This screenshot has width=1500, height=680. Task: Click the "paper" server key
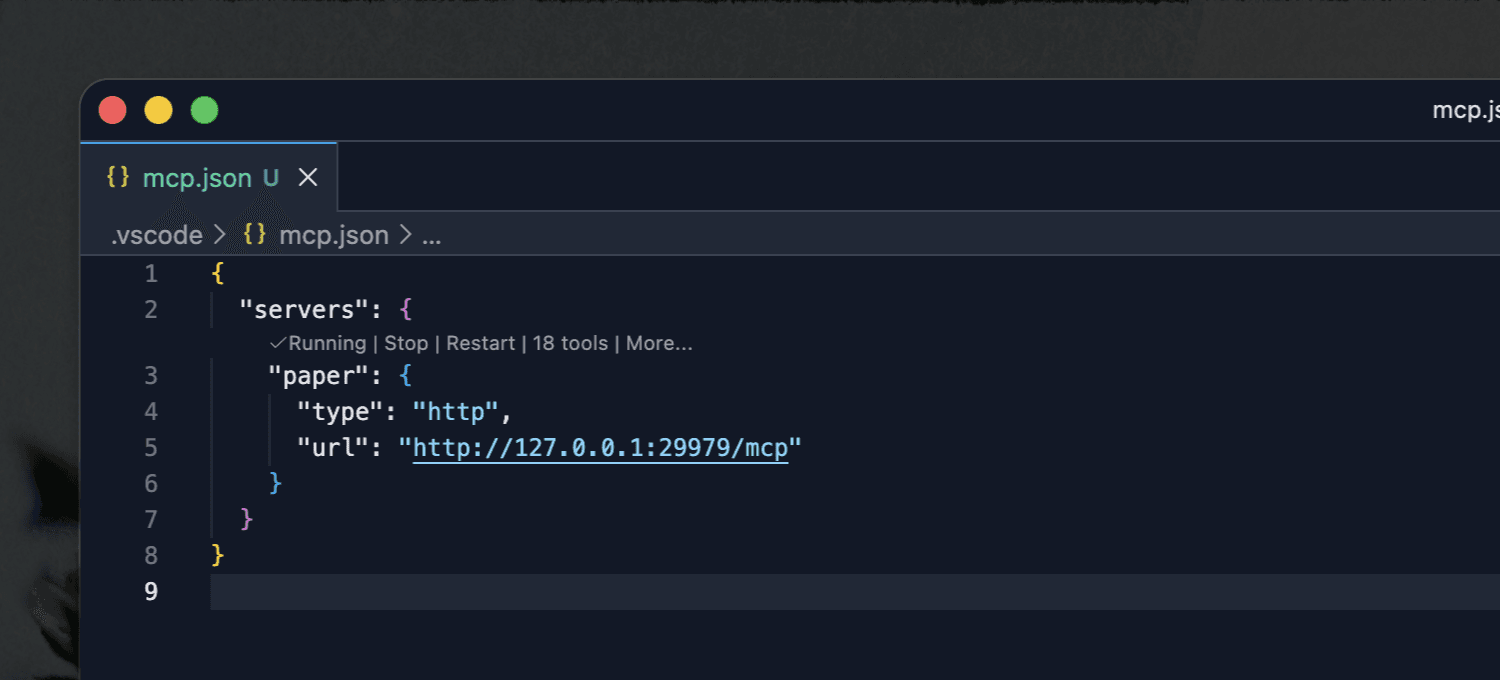click(x=312, y=375)
